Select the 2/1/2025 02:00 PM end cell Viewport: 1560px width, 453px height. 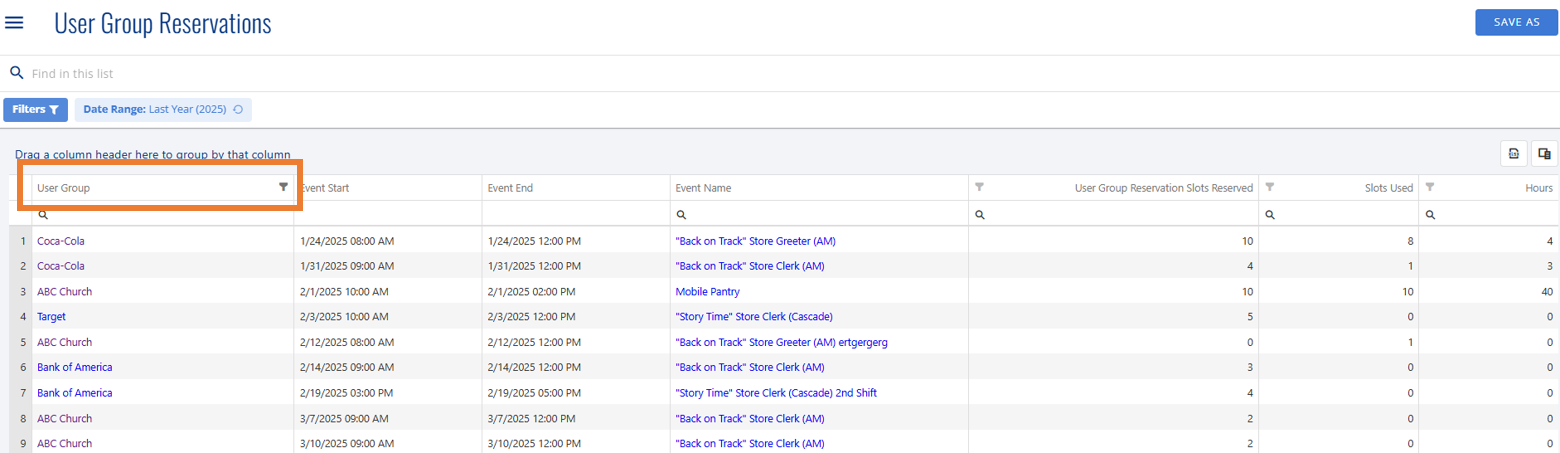[576, 291]
